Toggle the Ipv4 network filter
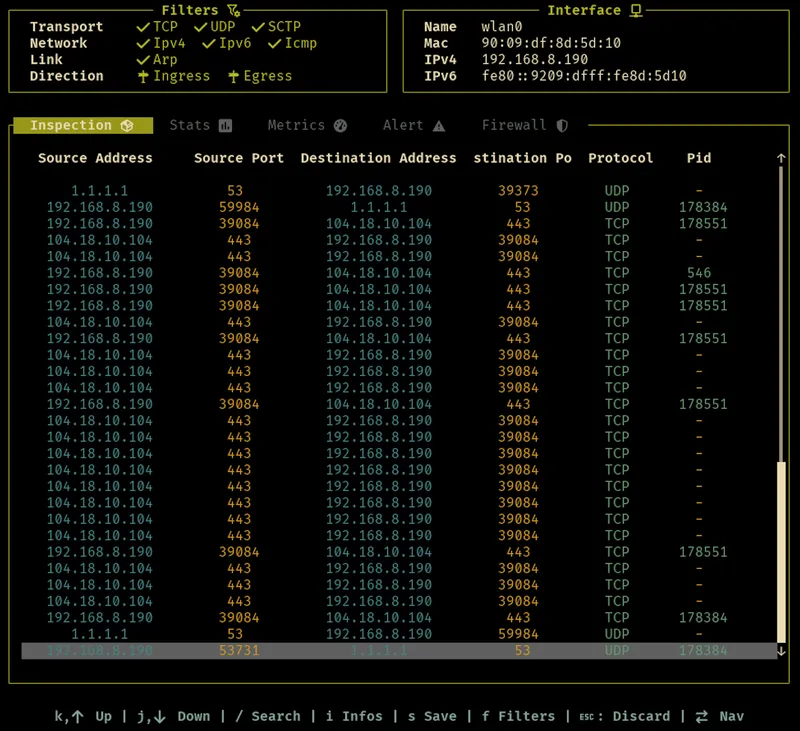 pos(161,43)
